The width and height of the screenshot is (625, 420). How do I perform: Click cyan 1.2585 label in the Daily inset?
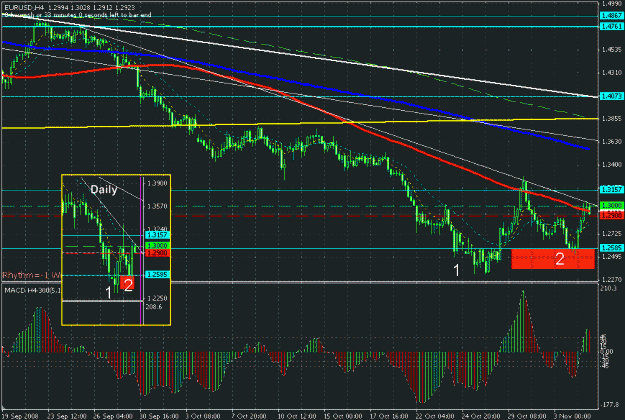click(157, 274)
